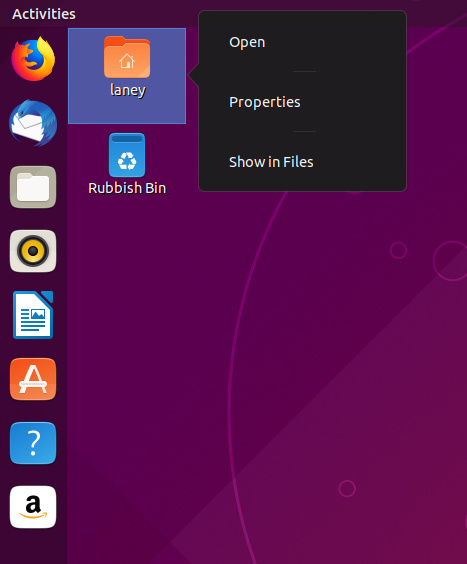Screen dimensions: 467x564
Task: Launch Amazon from the dock
Action: pyautogui.click(x=33, y=507)
